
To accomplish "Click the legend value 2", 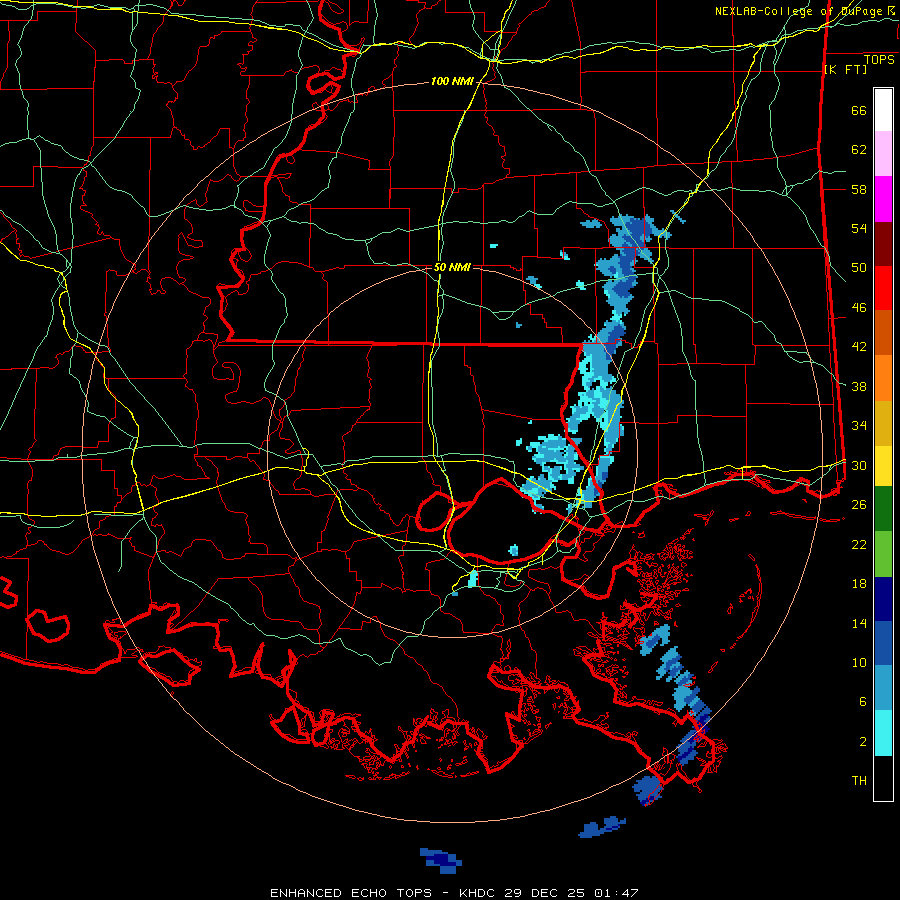I will click(863, 742).
